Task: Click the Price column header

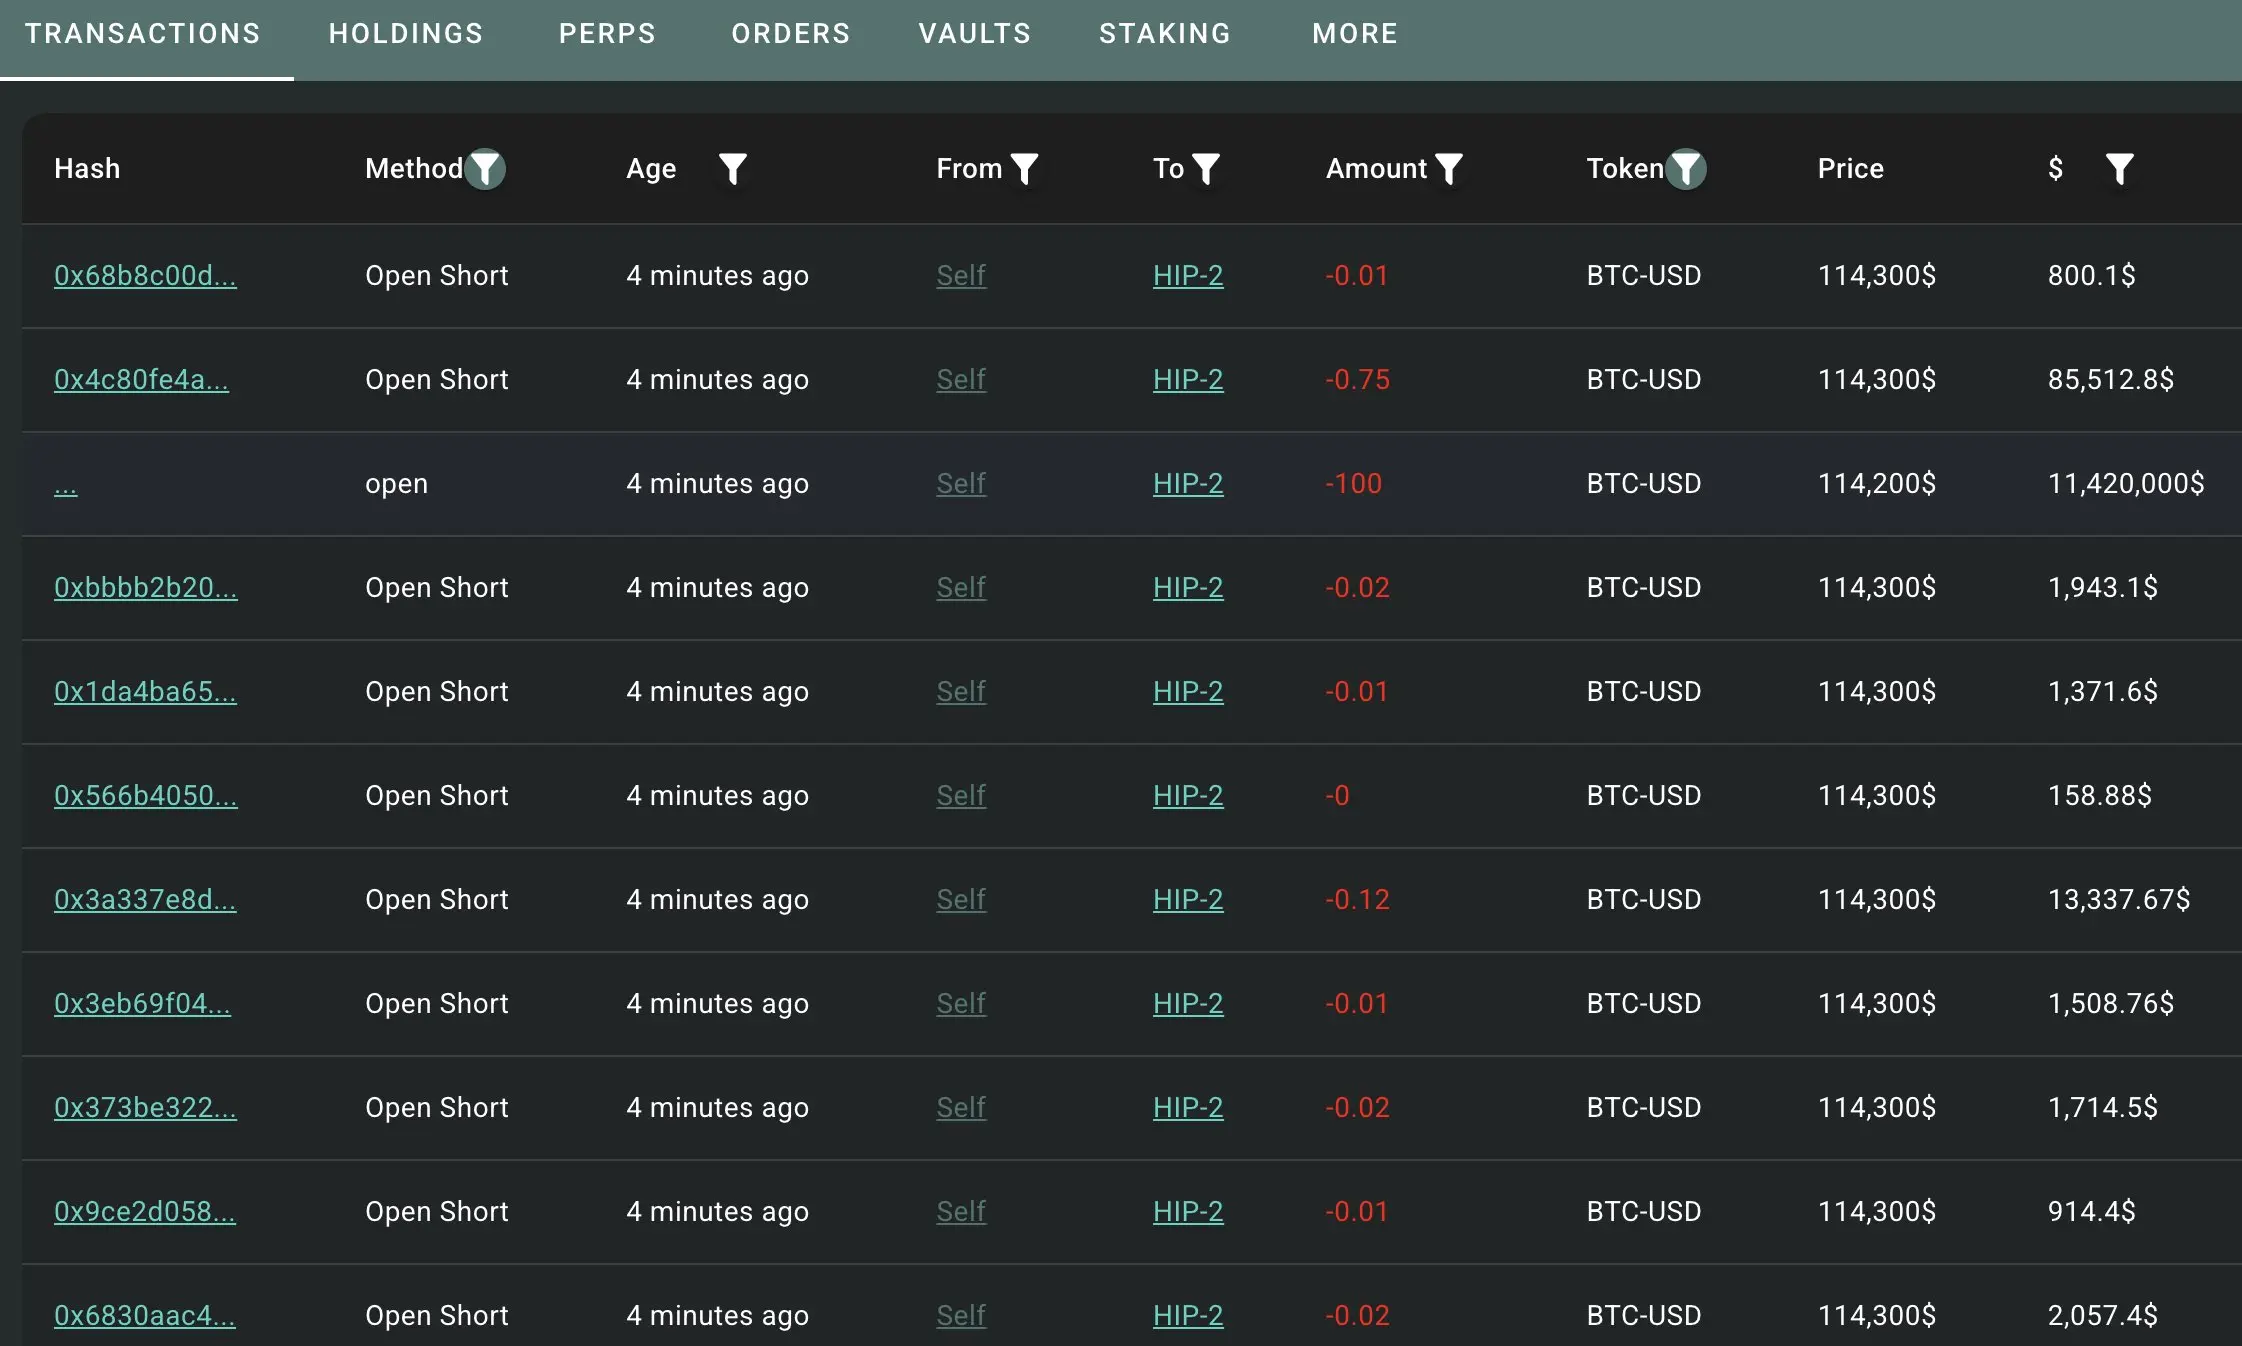Action: coord(1850,169)
